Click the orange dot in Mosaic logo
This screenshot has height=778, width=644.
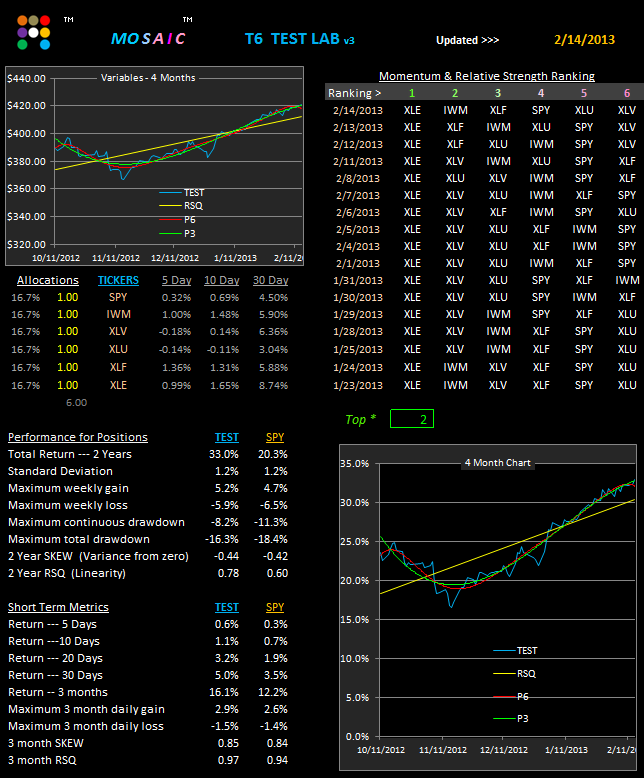[22, 20]
